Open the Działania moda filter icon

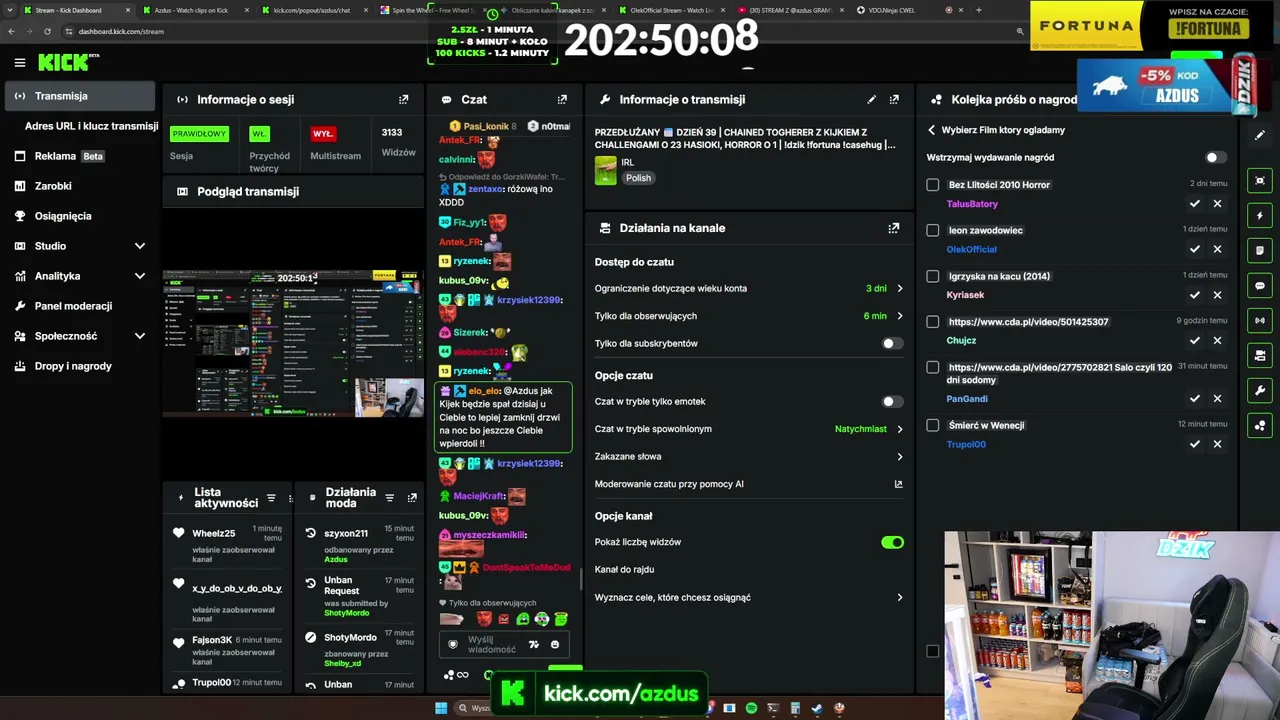390,497
